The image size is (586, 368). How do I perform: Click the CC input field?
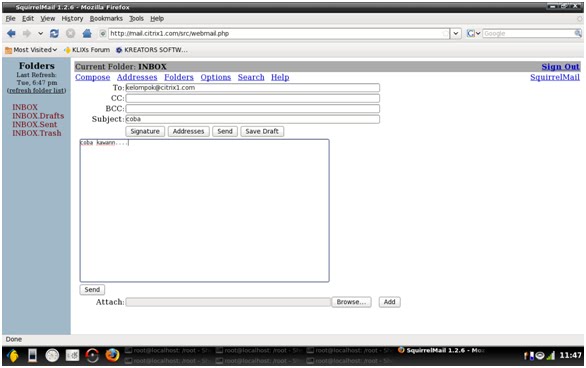253,98
